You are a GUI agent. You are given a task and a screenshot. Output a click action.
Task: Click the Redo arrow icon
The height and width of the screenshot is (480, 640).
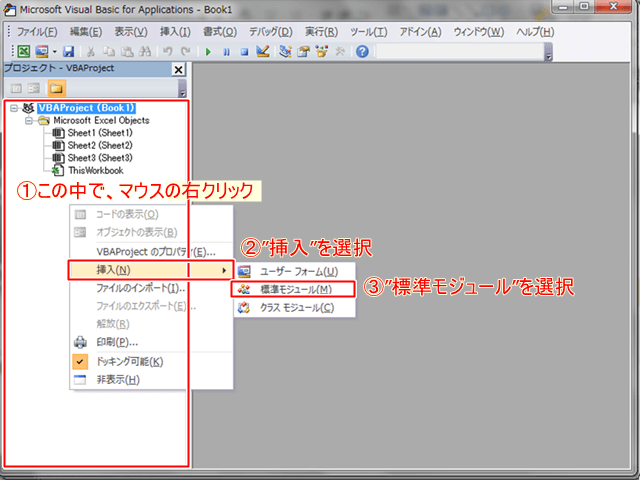[186, 51]
